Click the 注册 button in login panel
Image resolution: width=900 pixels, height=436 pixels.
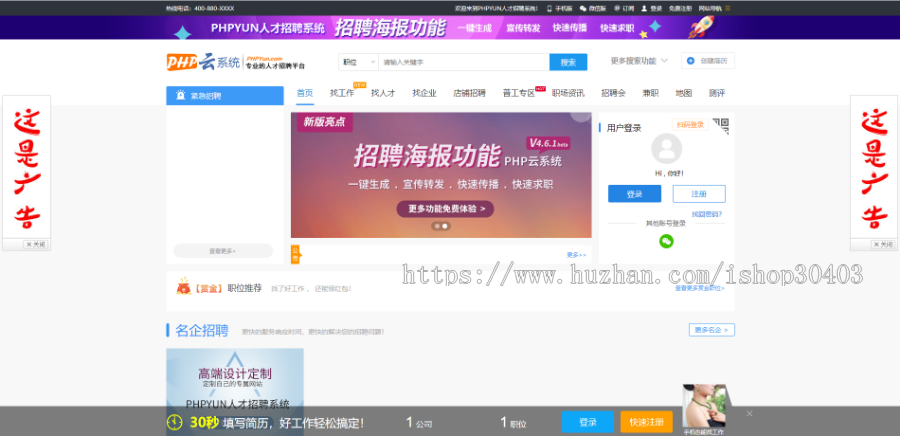pyautogui.click(x=699, y=194)
